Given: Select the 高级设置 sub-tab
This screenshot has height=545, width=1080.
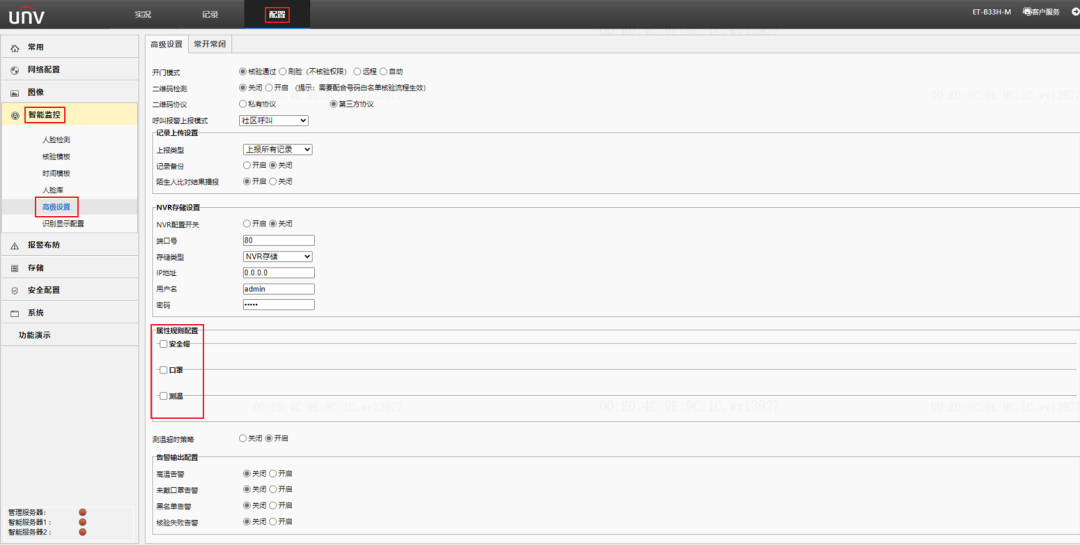Looking at the screenshot, I should pyautogui.click(x=167, y=44).
